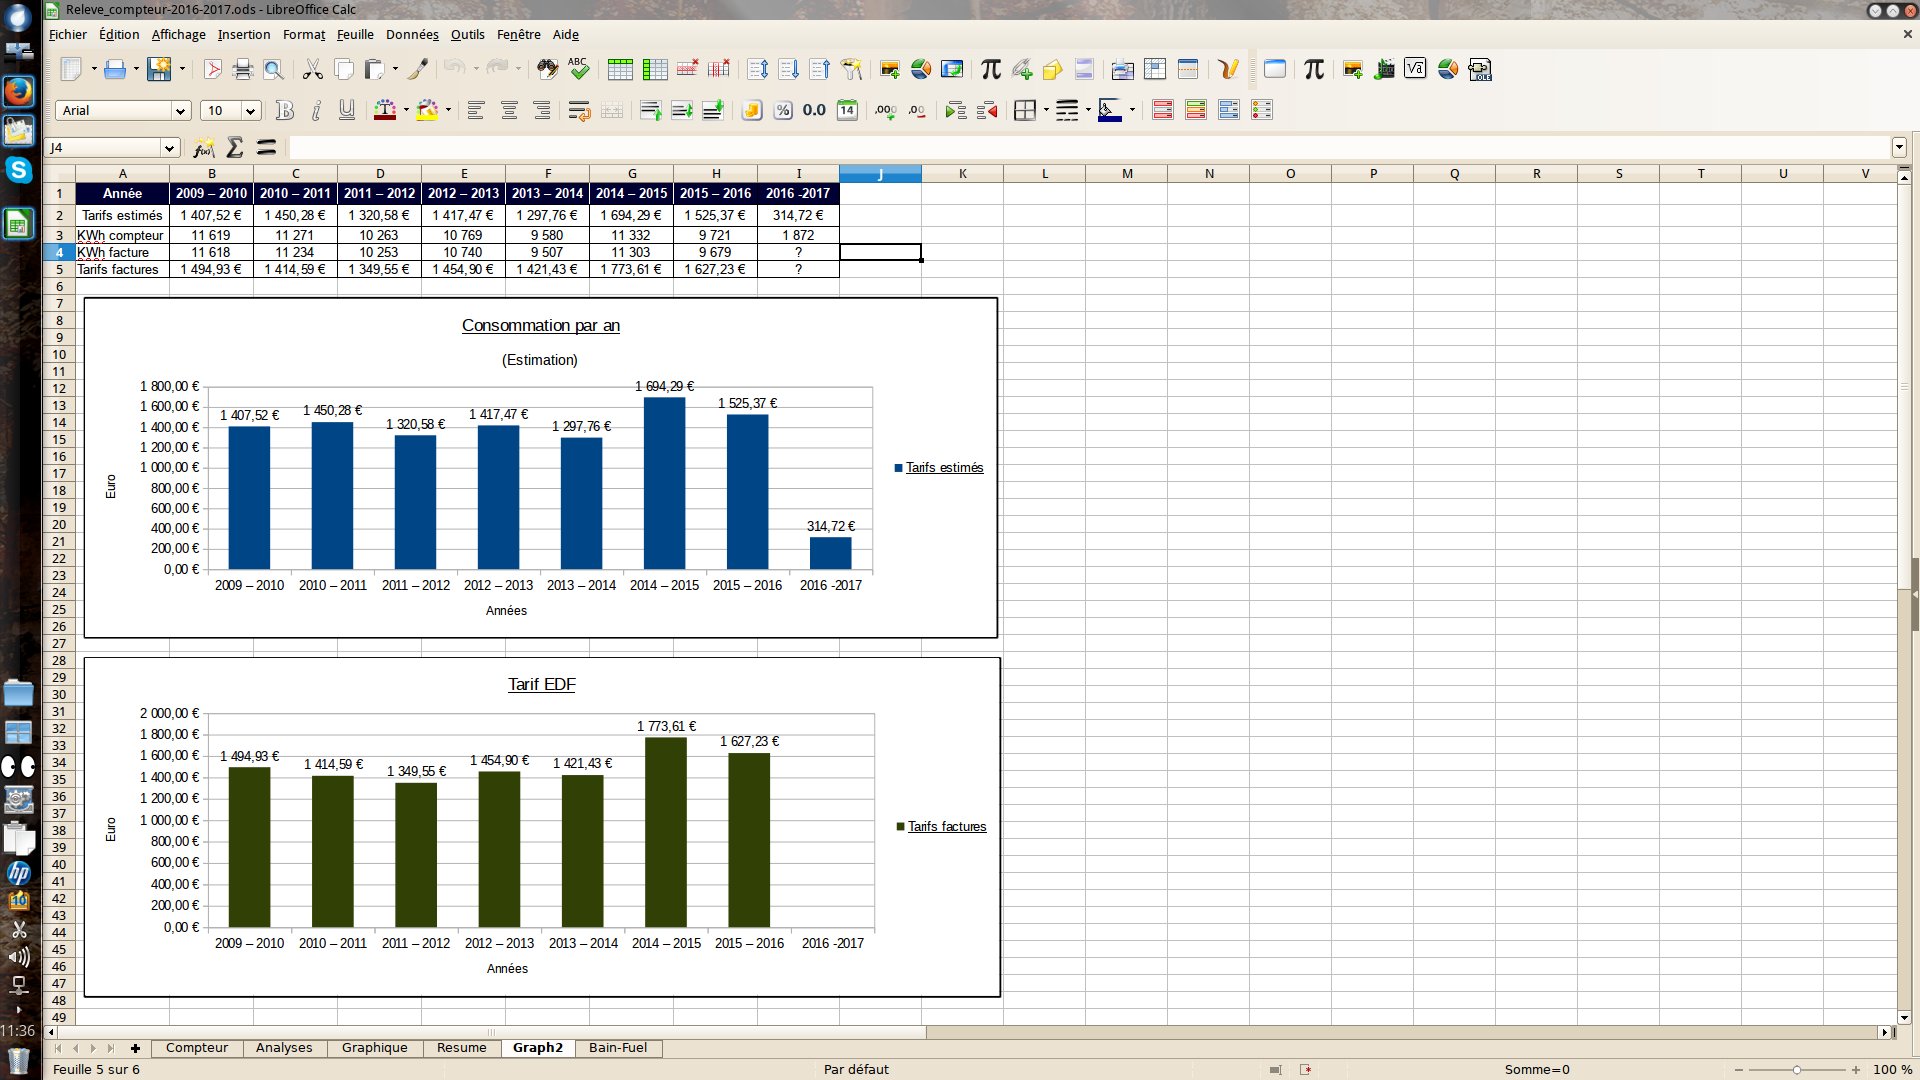Image resolution: width=1920 pixels, height=1080 pixels.
Task: Click the Export as PDF icon
Action: 212,69
